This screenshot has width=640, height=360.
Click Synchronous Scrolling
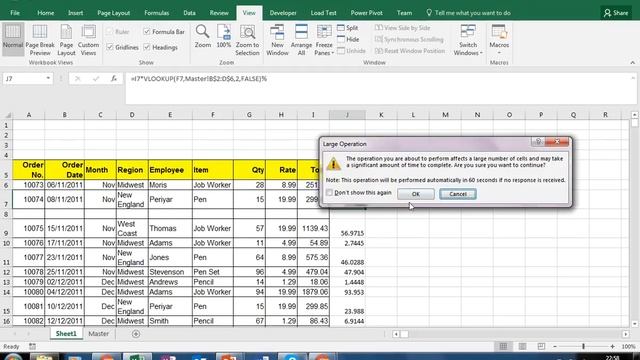pyautogui.click(x=409, y=39)
